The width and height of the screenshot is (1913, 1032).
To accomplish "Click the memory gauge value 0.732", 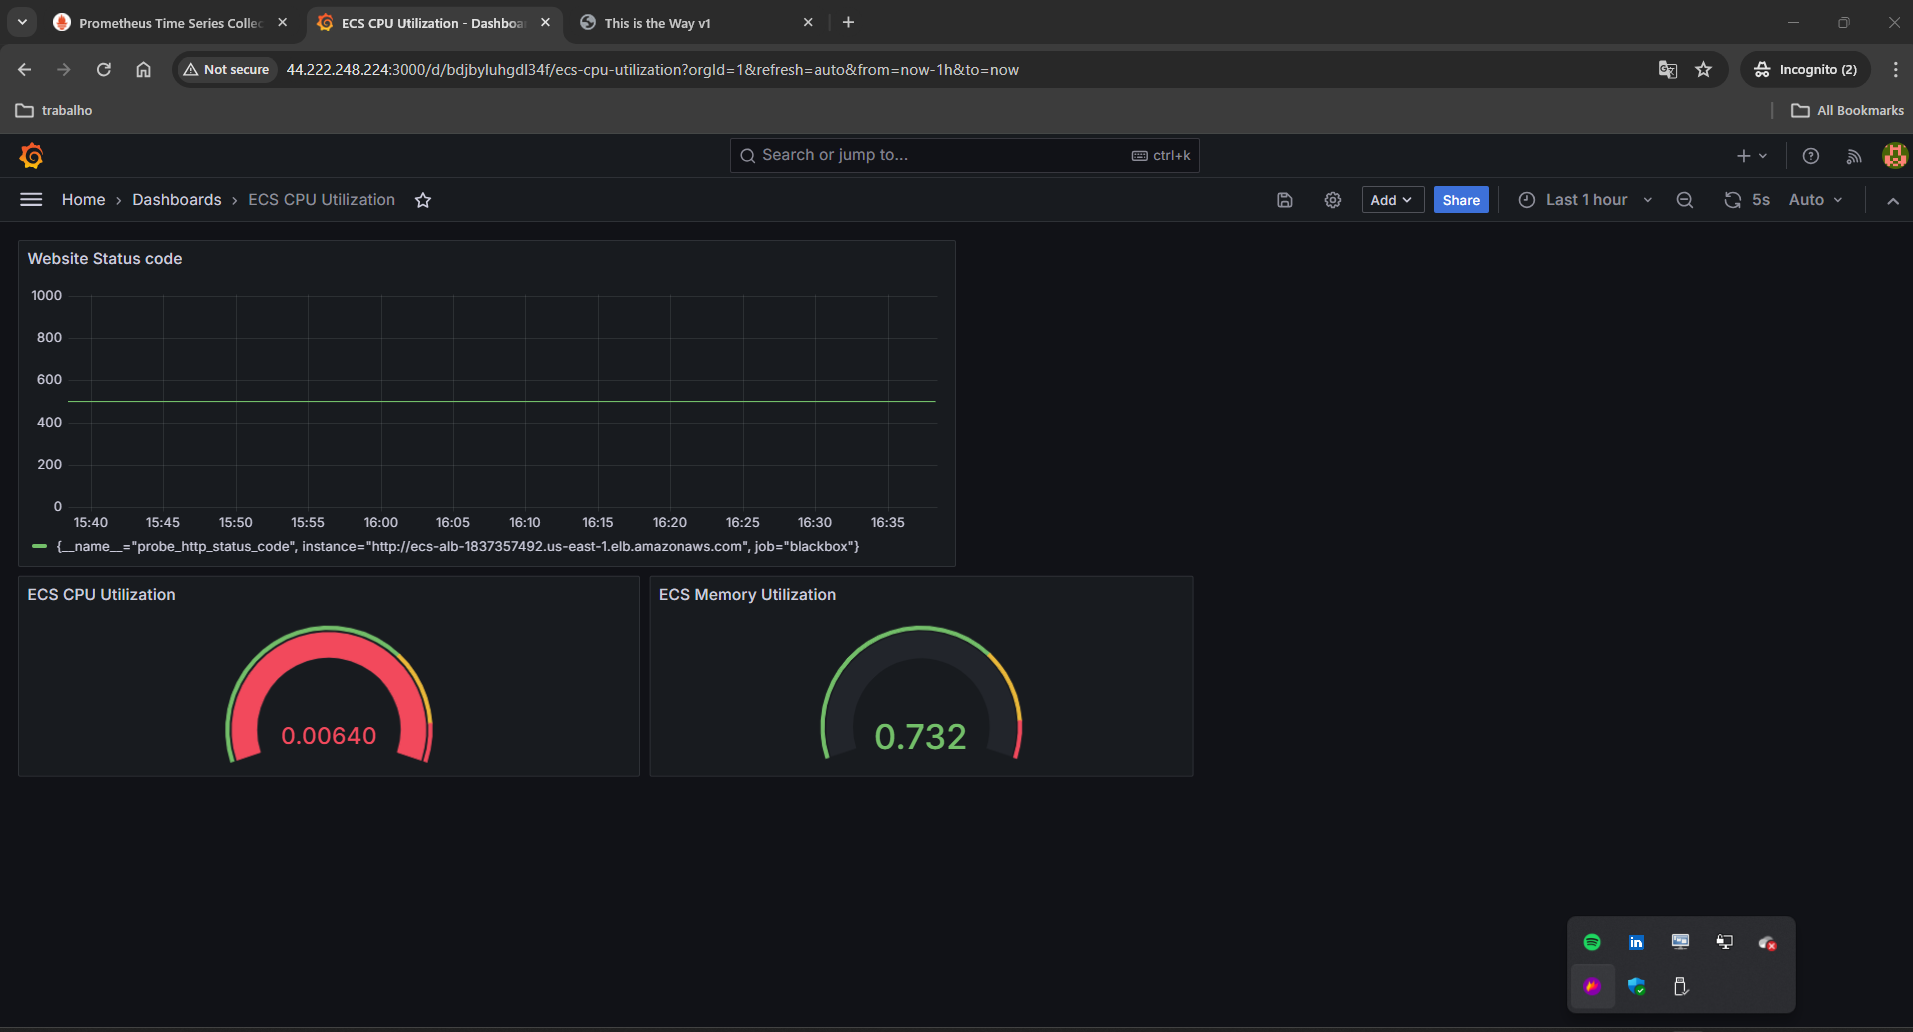I will (x=920, y=737).
